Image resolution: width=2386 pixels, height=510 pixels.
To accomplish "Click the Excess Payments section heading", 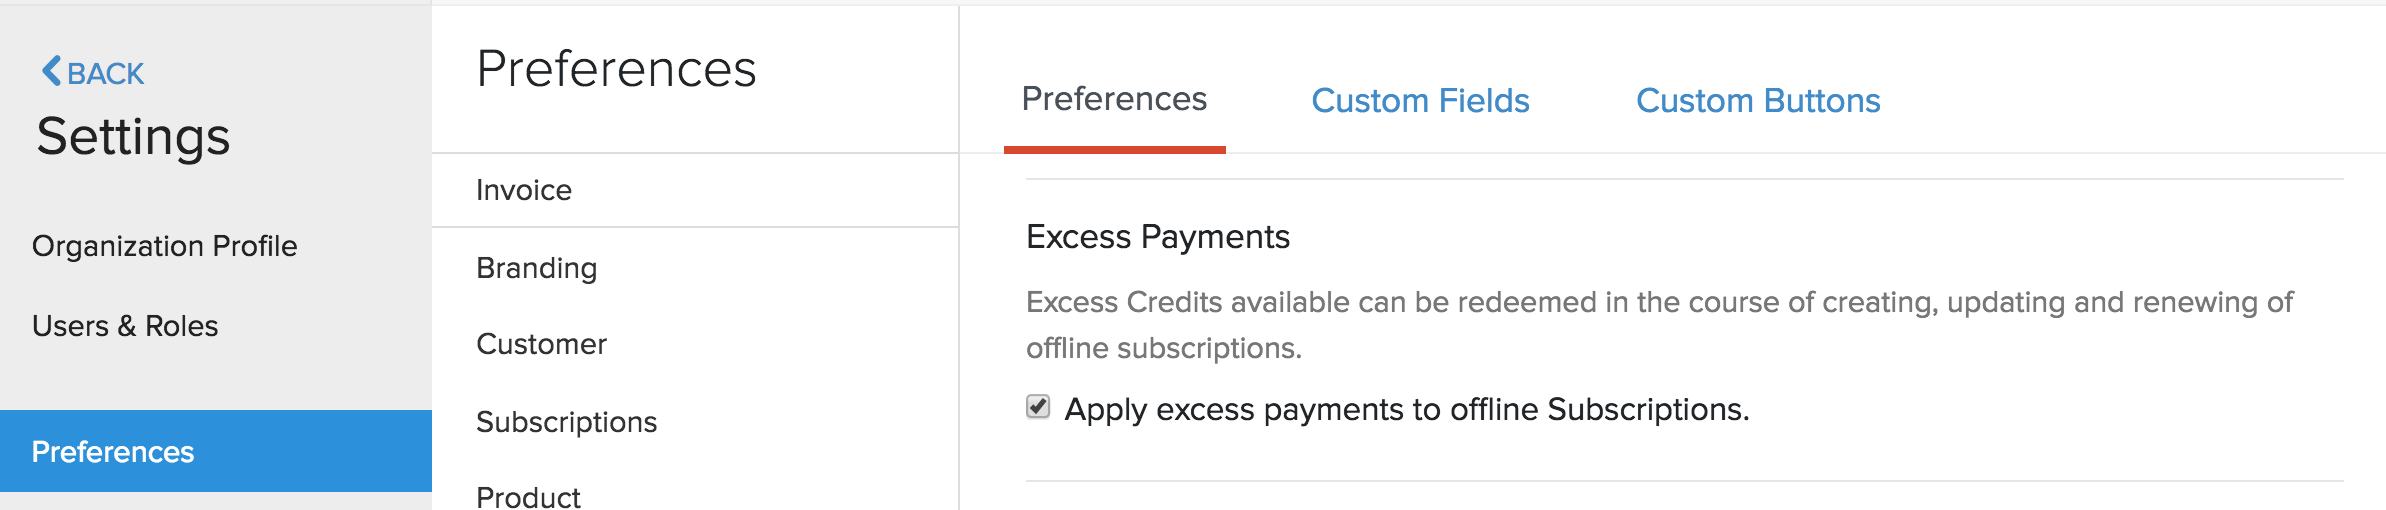I will click(x=1157, y=237).
